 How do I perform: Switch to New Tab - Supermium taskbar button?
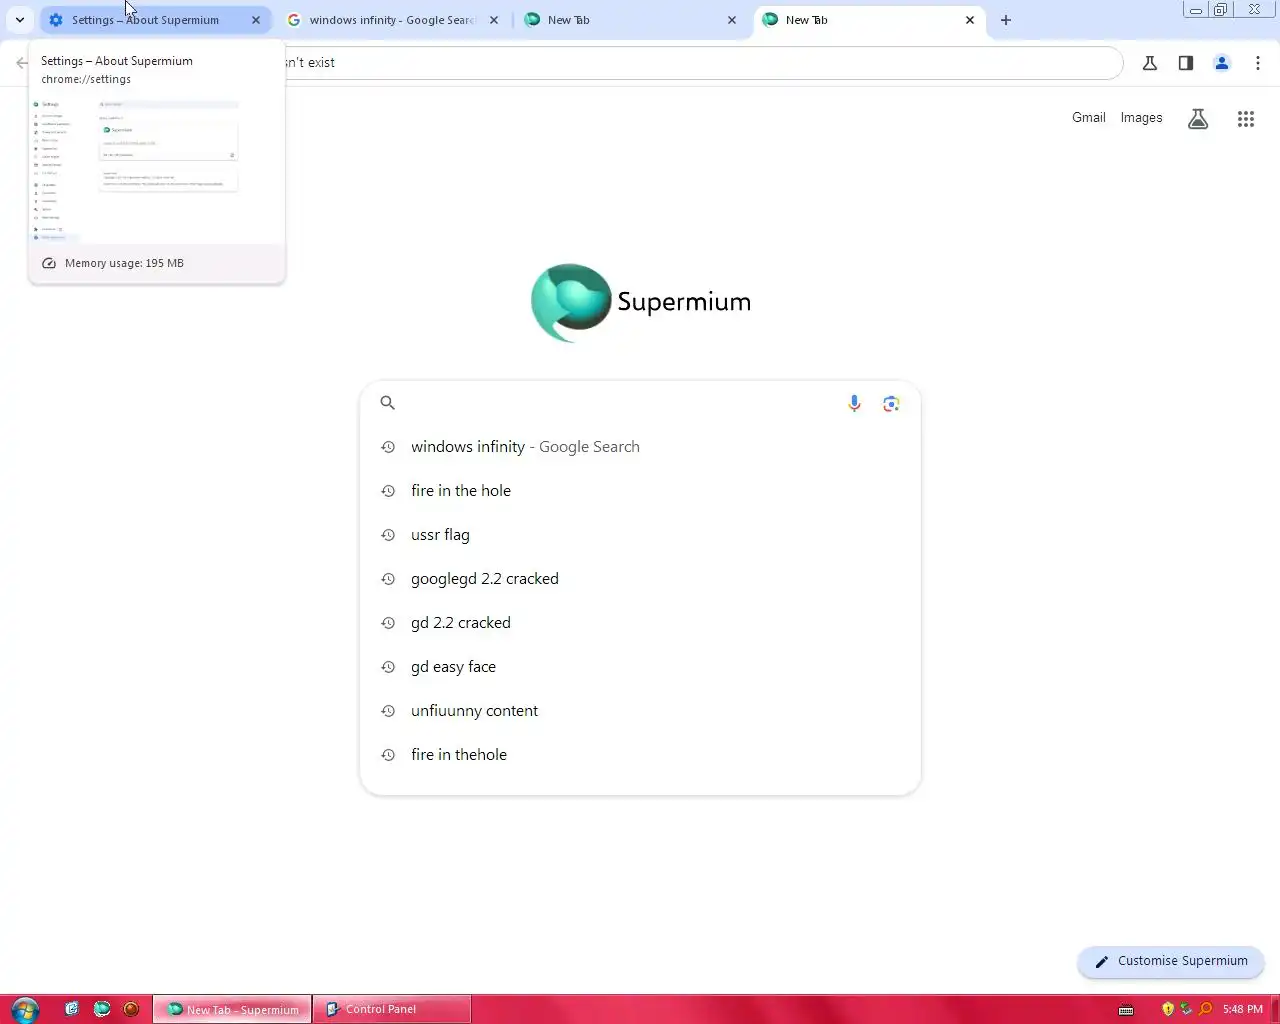point(232,1009)
